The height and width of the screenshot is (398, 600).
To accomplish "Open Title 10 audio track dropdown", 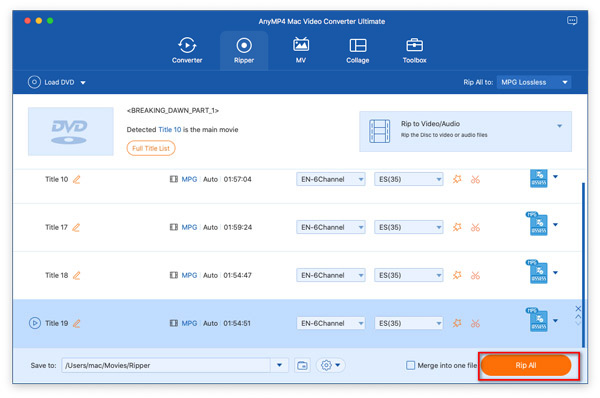I will point(331,179).
